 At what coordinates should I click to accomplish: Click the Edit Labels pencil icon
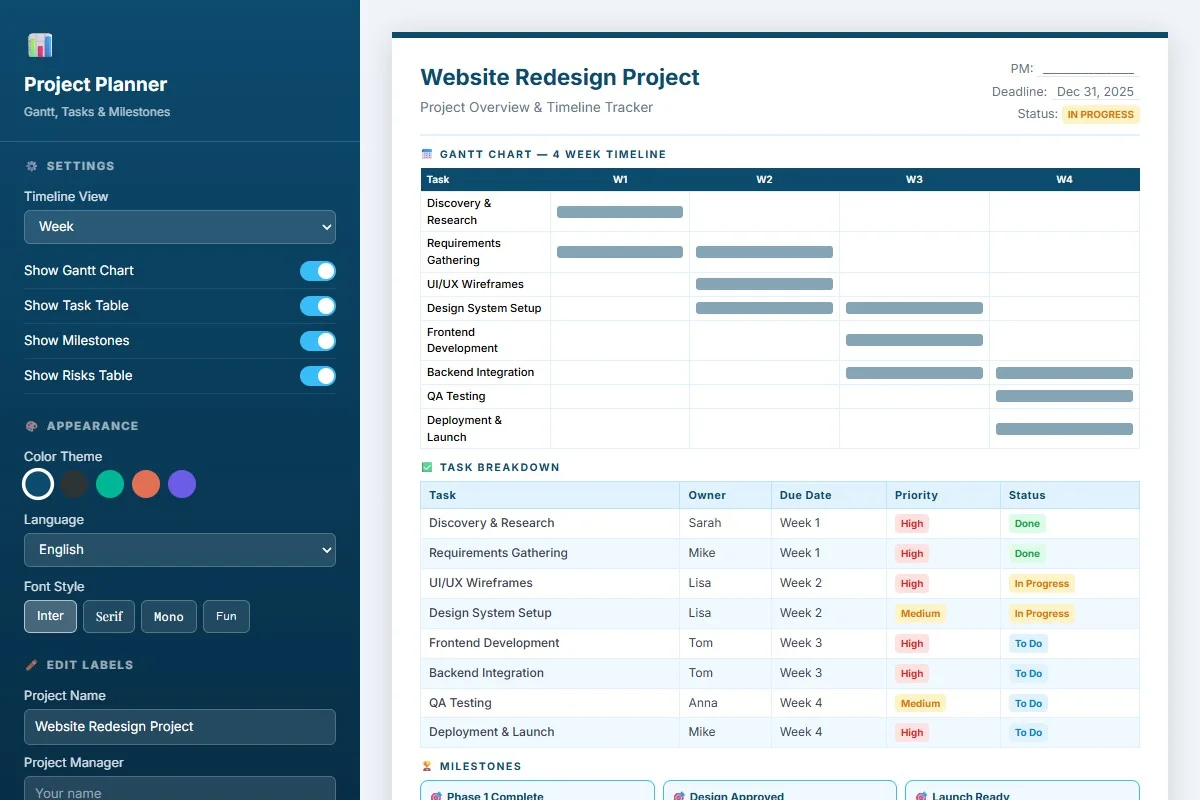point(31,665)
